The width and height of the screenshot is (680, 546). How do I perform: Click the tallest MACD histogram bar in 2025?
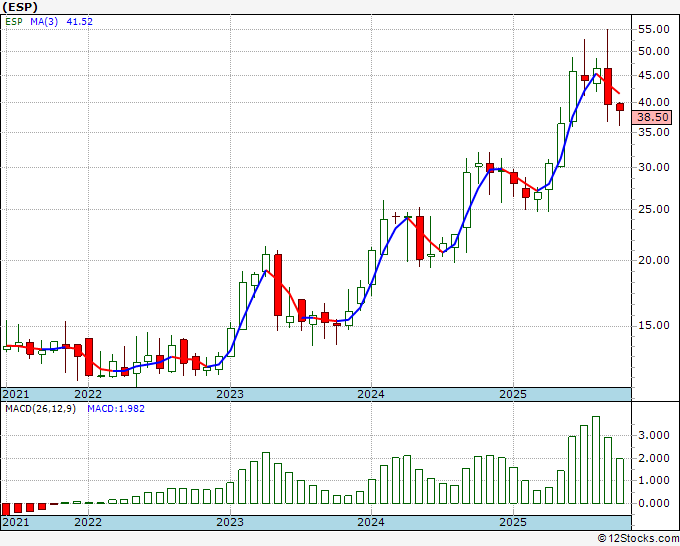coord(596,460)
